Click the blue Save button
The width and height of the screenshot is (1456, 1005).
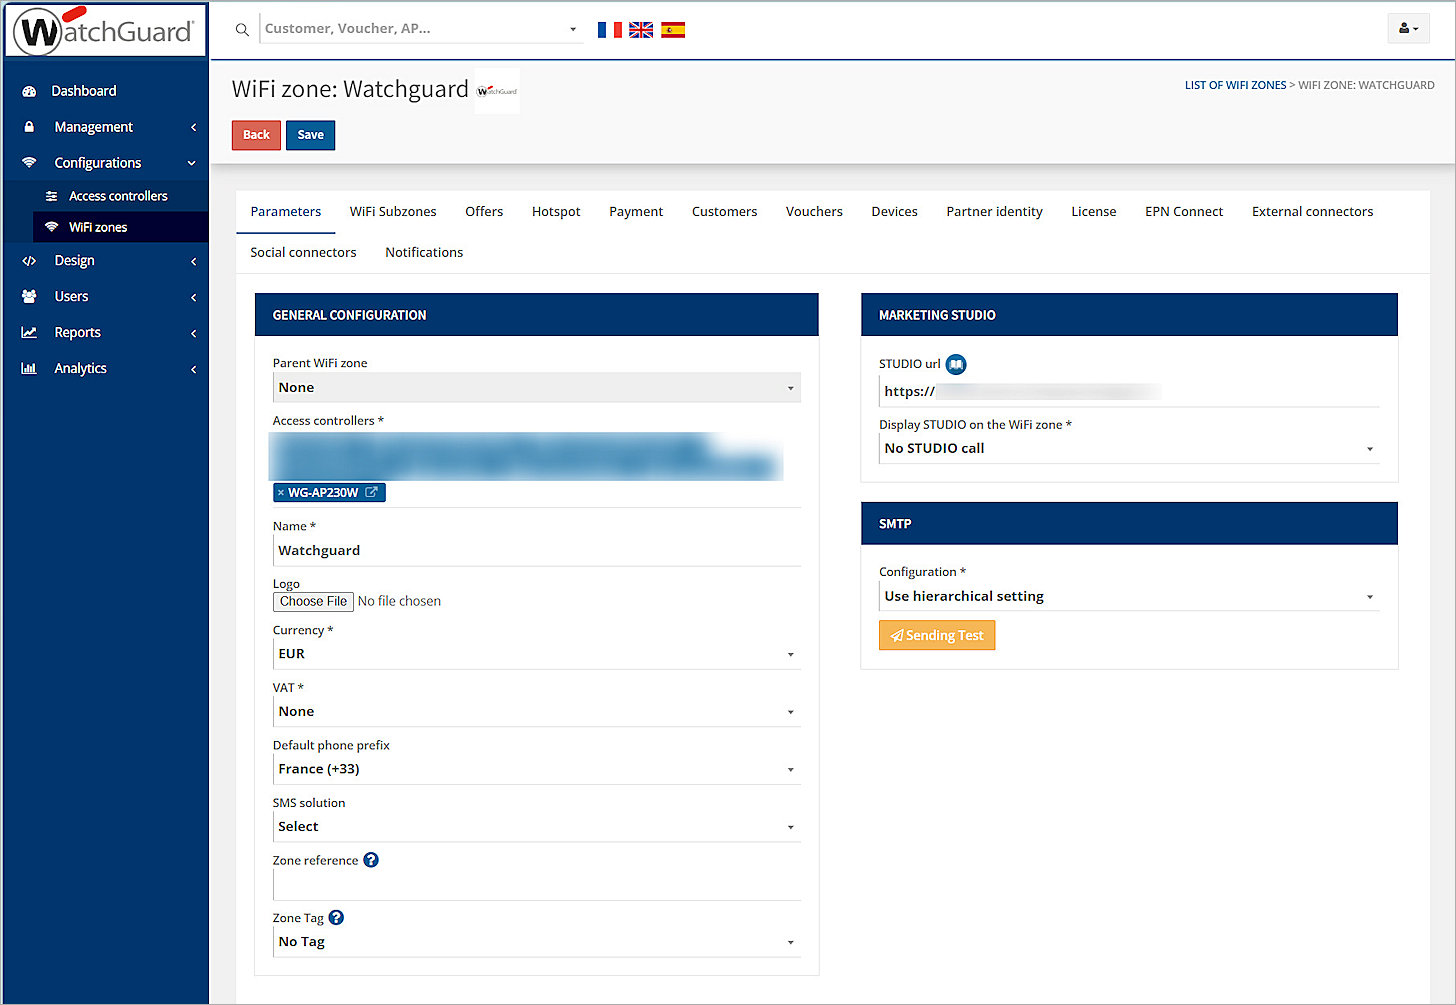point(310,135)
